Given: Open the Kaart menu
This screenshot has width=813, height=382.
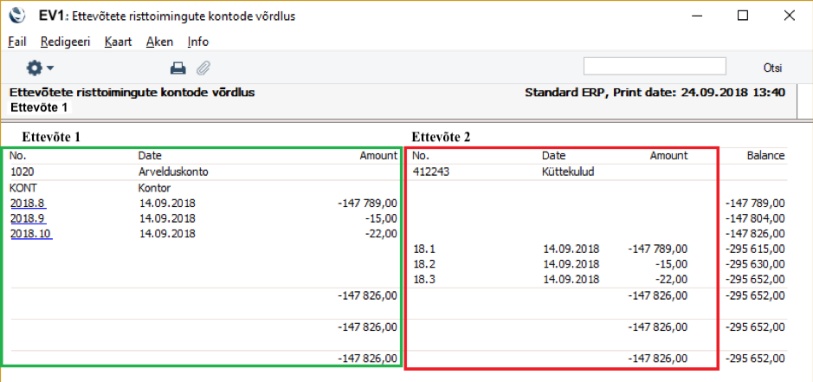Looking at the screenshot, I should coord(118,42).
